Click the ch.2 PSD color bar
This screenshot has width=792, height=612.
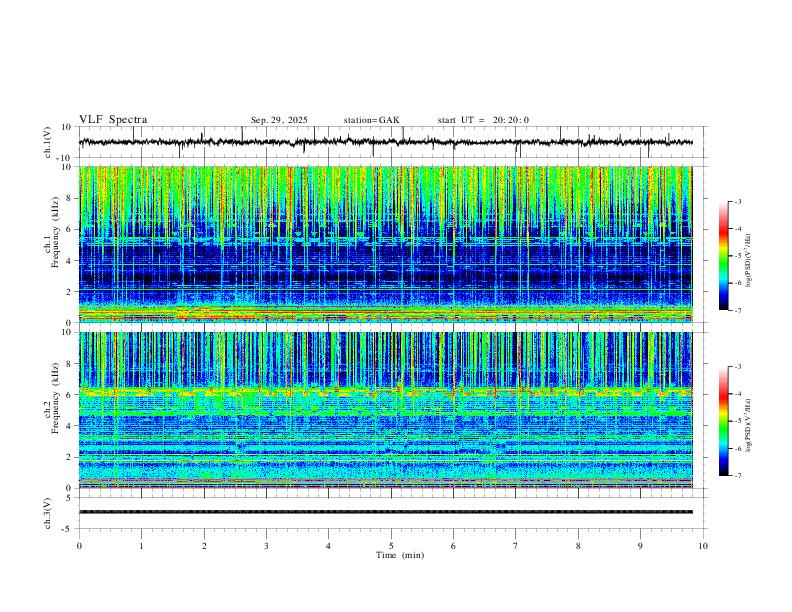pyautogui.click(x=723, y=421)
